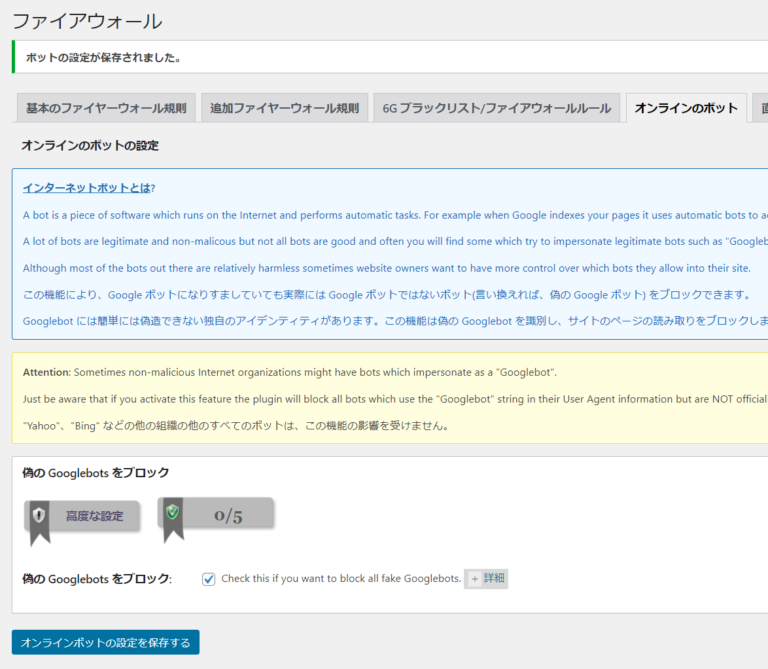Click the "Yahoo"、"Bing" note line
This screenshot has height=669, width=768.
click(x=236, y=426)
